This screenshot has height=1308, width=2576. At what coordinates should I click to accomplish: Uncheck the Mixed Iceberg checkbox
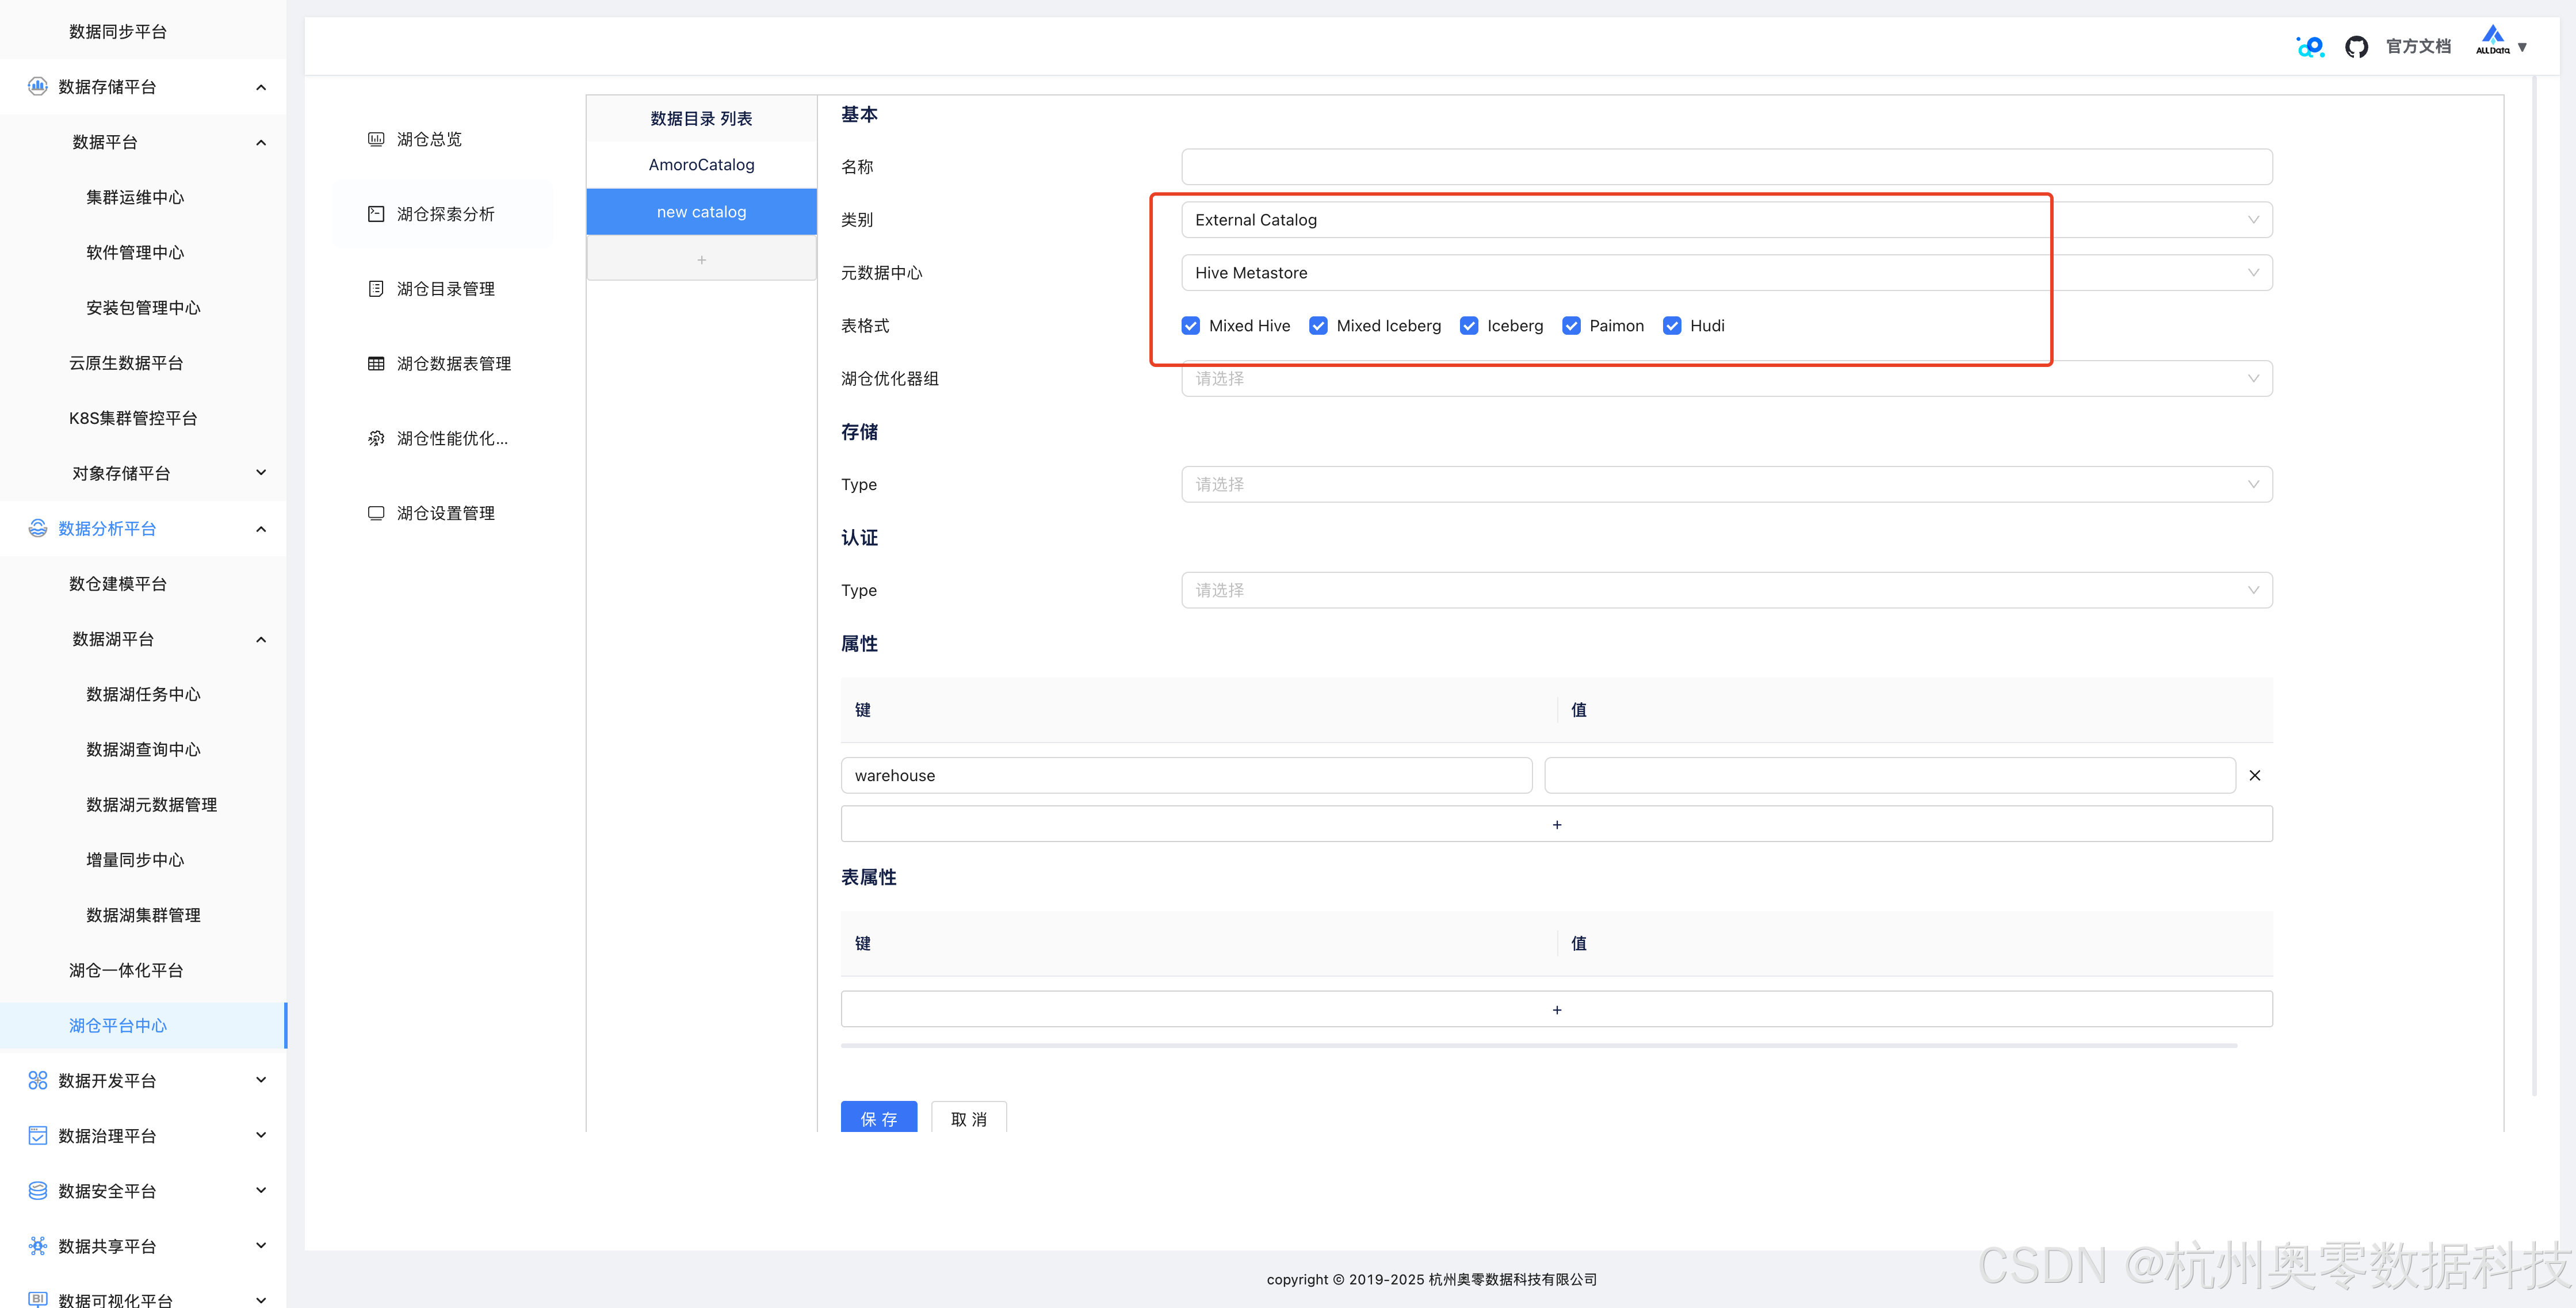(x=1318, y=326)
